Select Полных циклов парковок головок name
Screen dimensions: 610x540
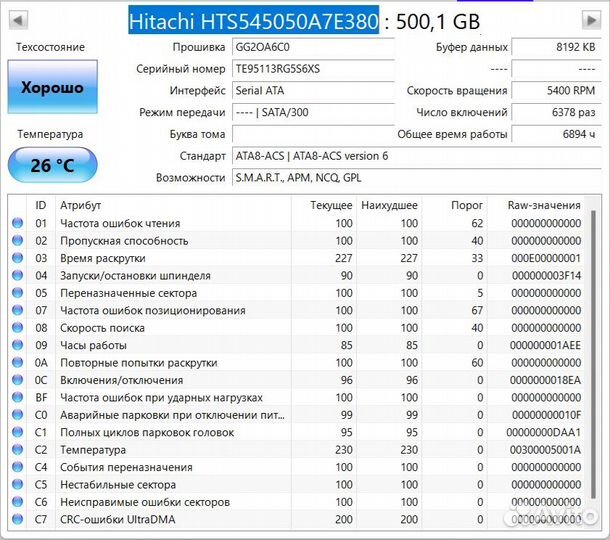[147, 432]
